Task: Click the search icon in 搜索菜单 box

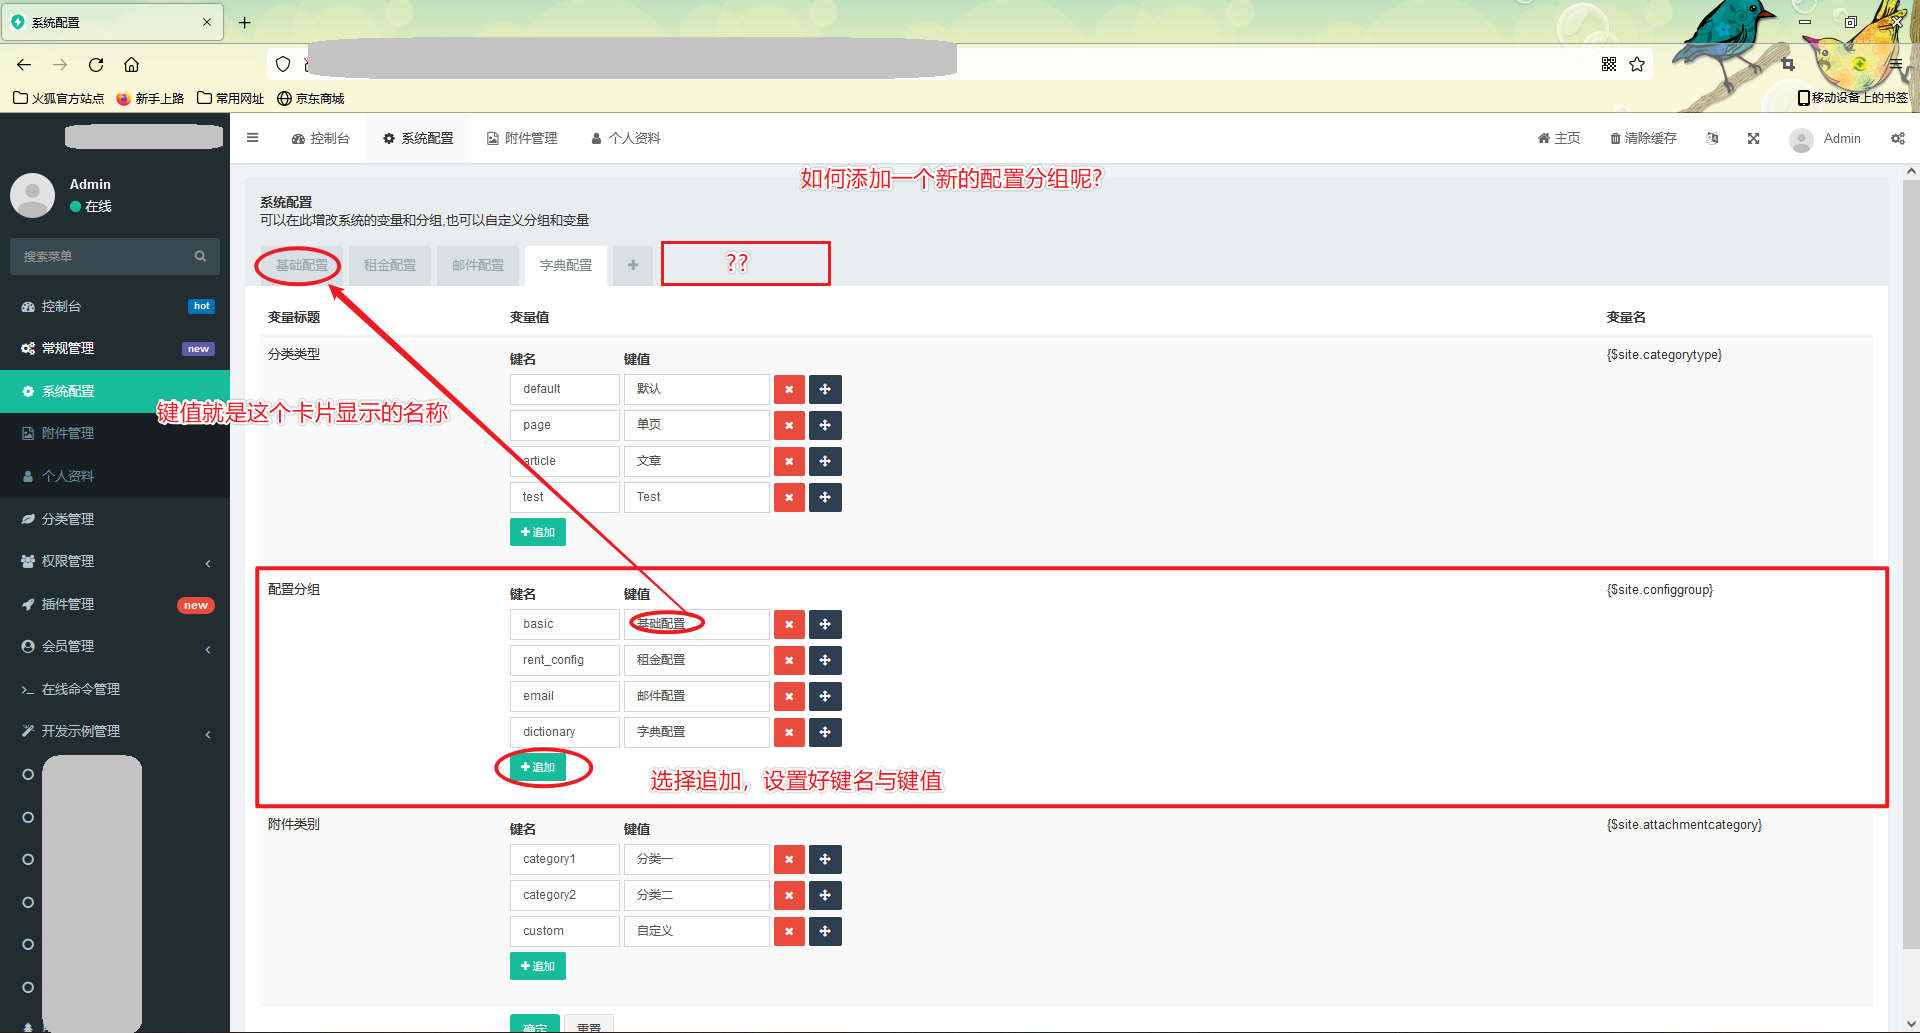Action: coord(200,256)
